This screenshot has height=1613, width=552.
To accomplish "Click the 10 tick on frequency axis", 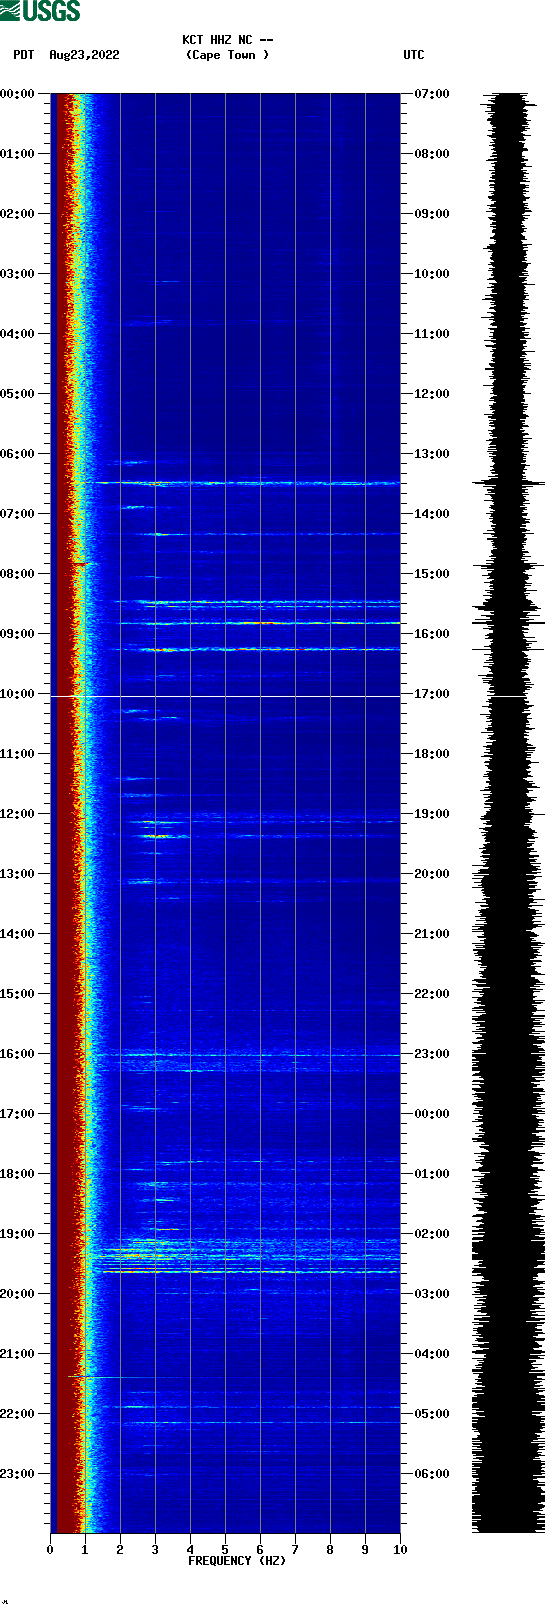I will [400, 1550].
